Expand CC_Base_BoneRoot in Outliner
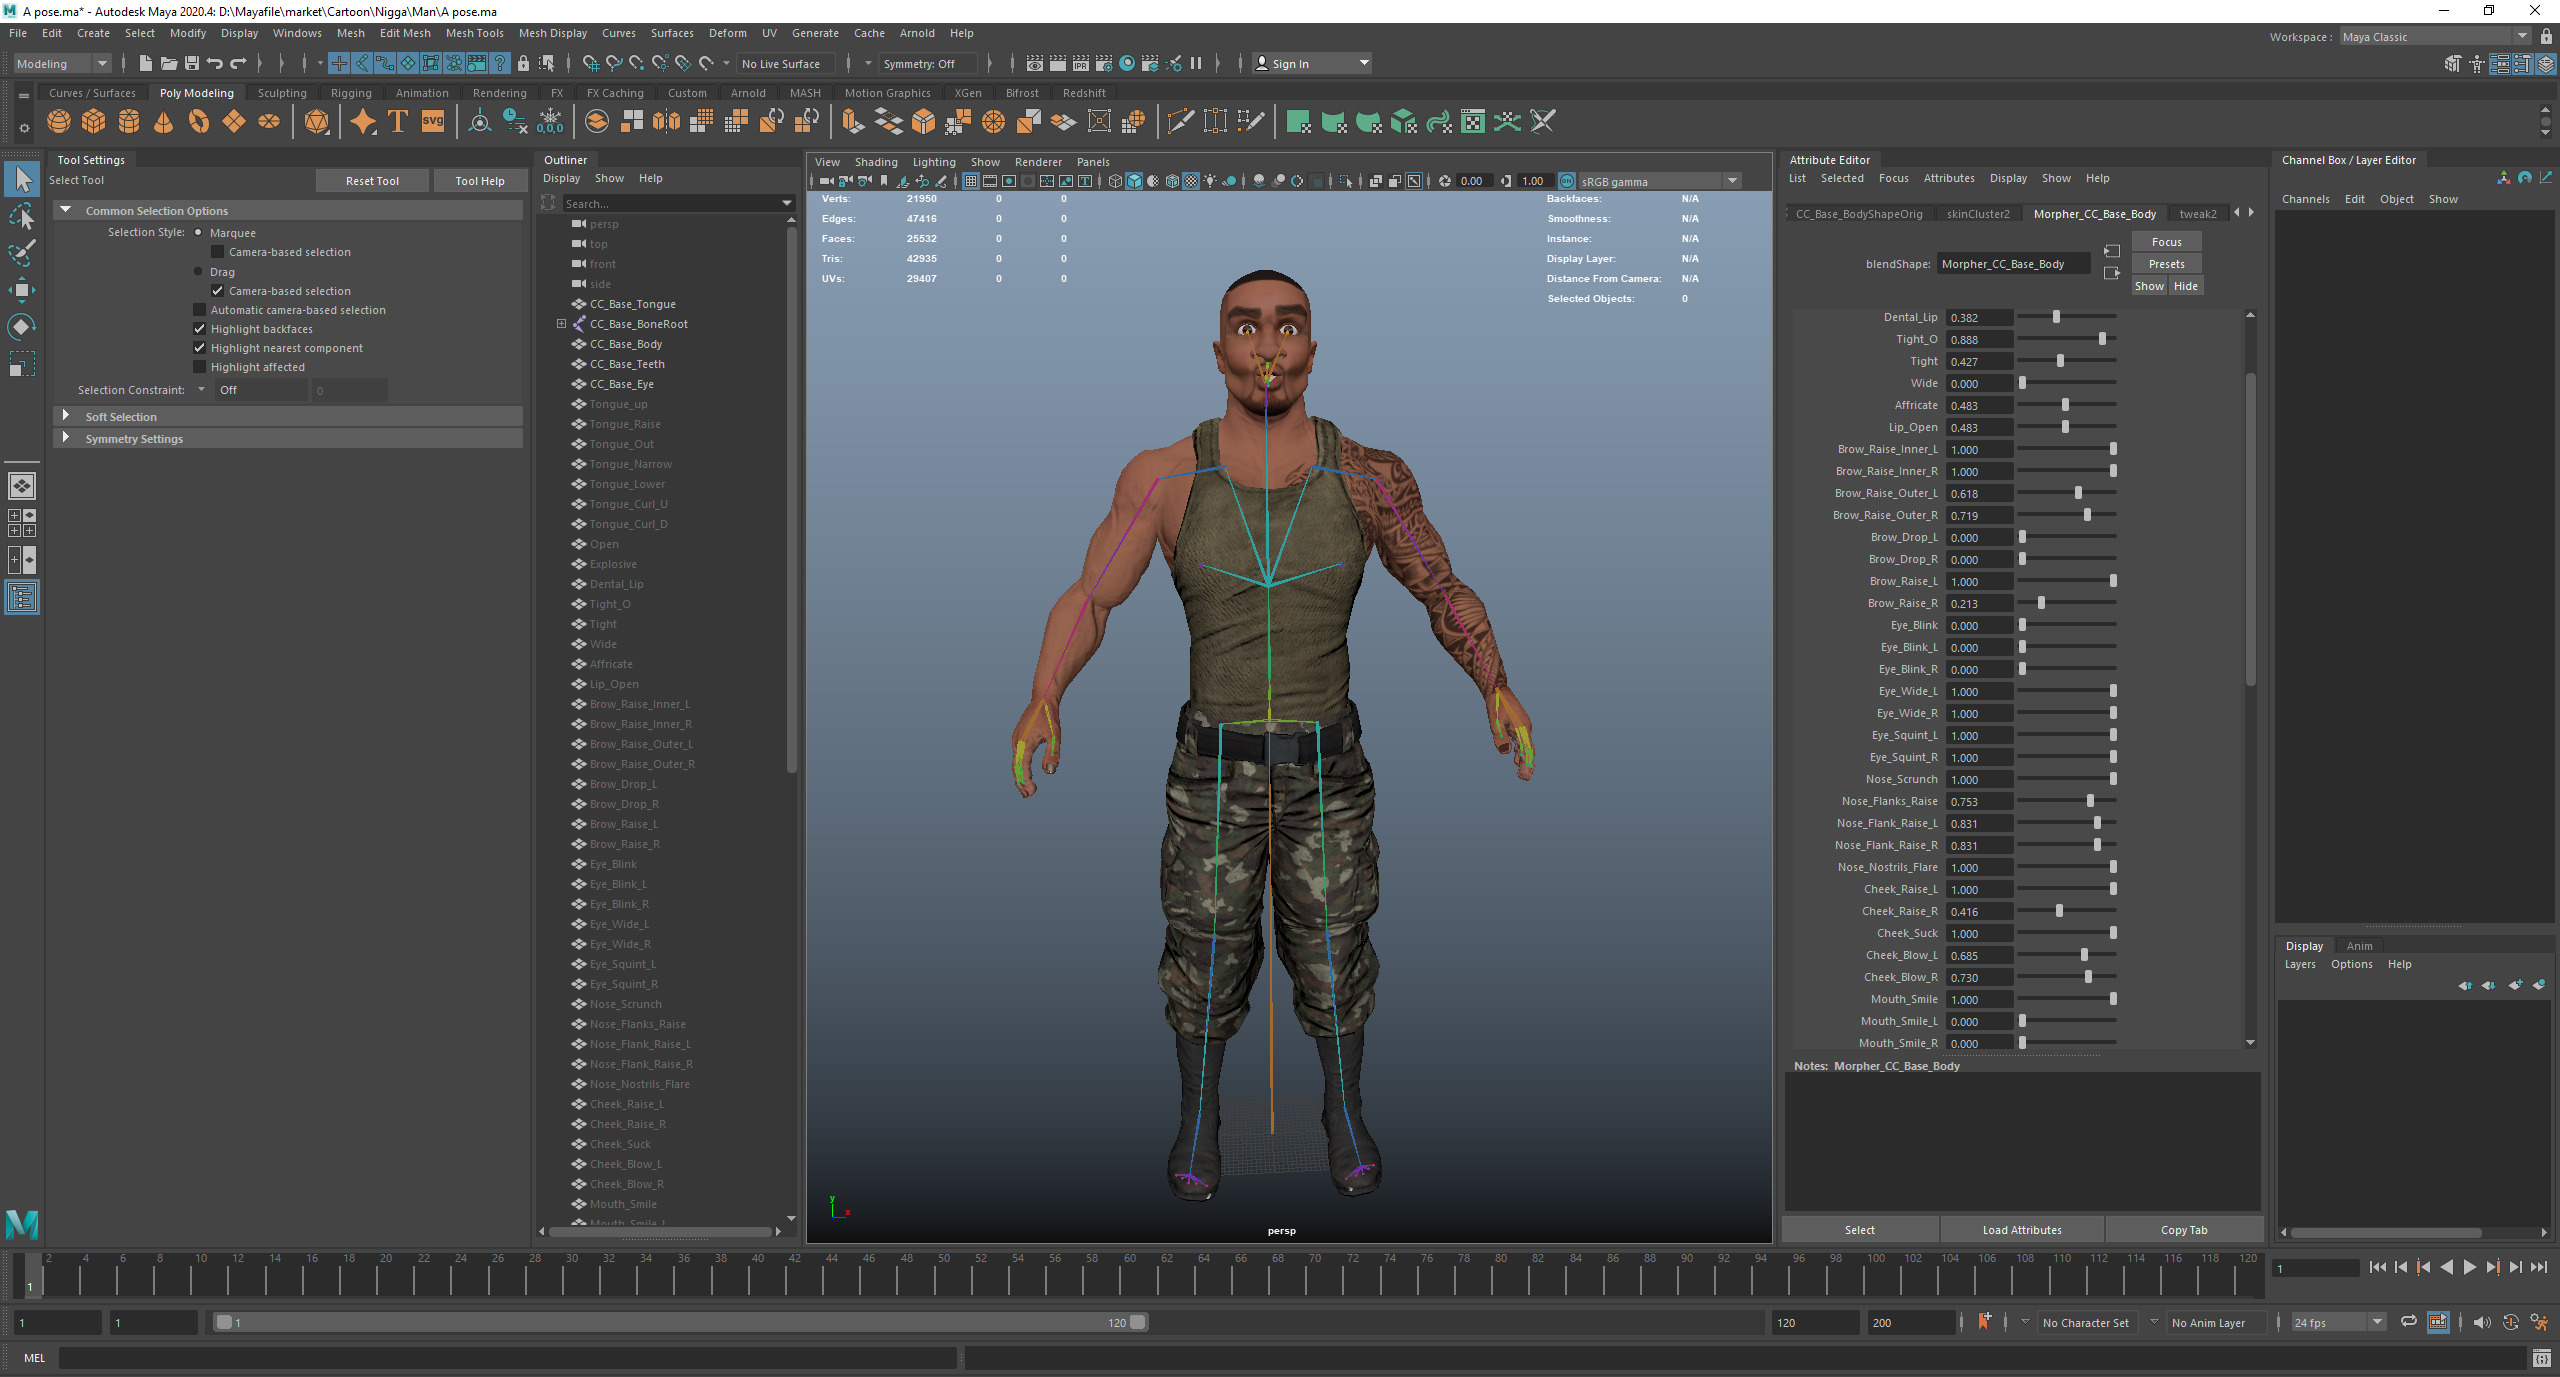Screen dimensions: 2560x1377 [x=561, y=324]
